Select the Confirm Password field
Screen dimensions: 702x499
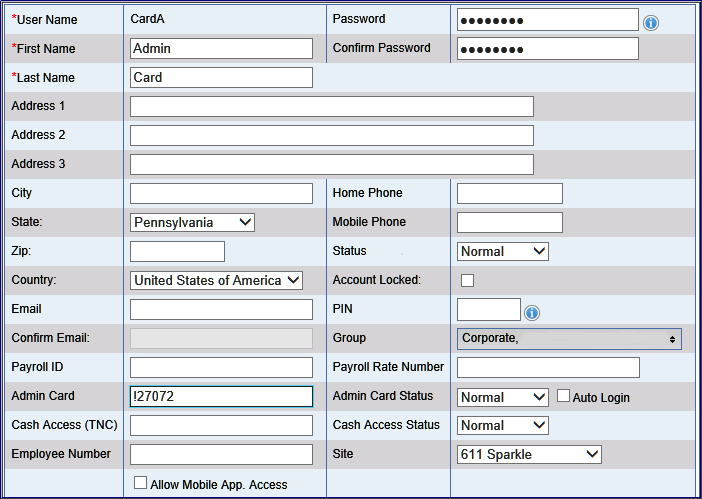[547, 48]
